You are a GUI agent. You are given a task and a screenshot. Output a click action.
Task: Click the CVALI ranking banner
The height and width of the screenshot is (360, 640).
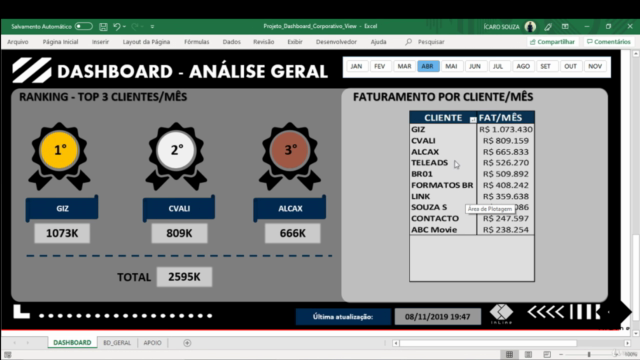[179, 208]
